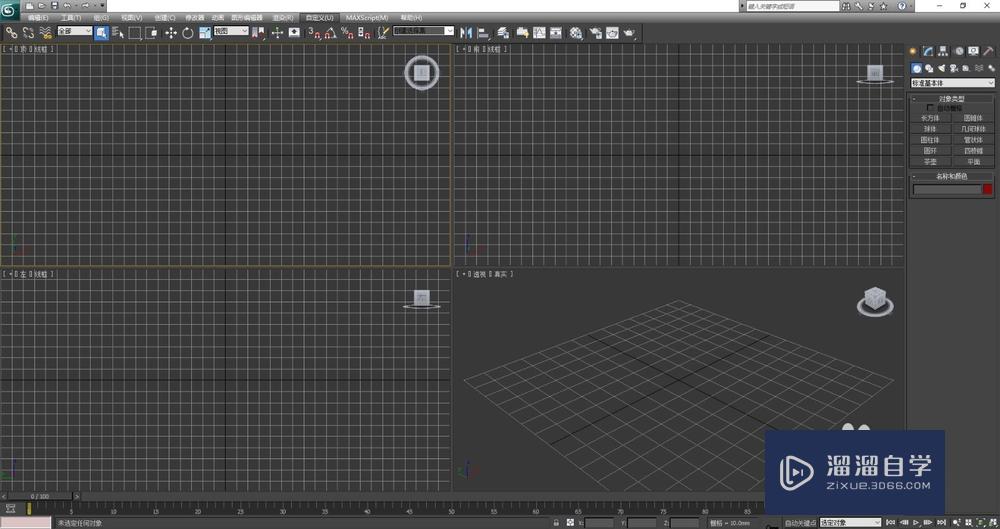
Task: Click the 球体 (Sphere) button
Action: click(930, 129)
